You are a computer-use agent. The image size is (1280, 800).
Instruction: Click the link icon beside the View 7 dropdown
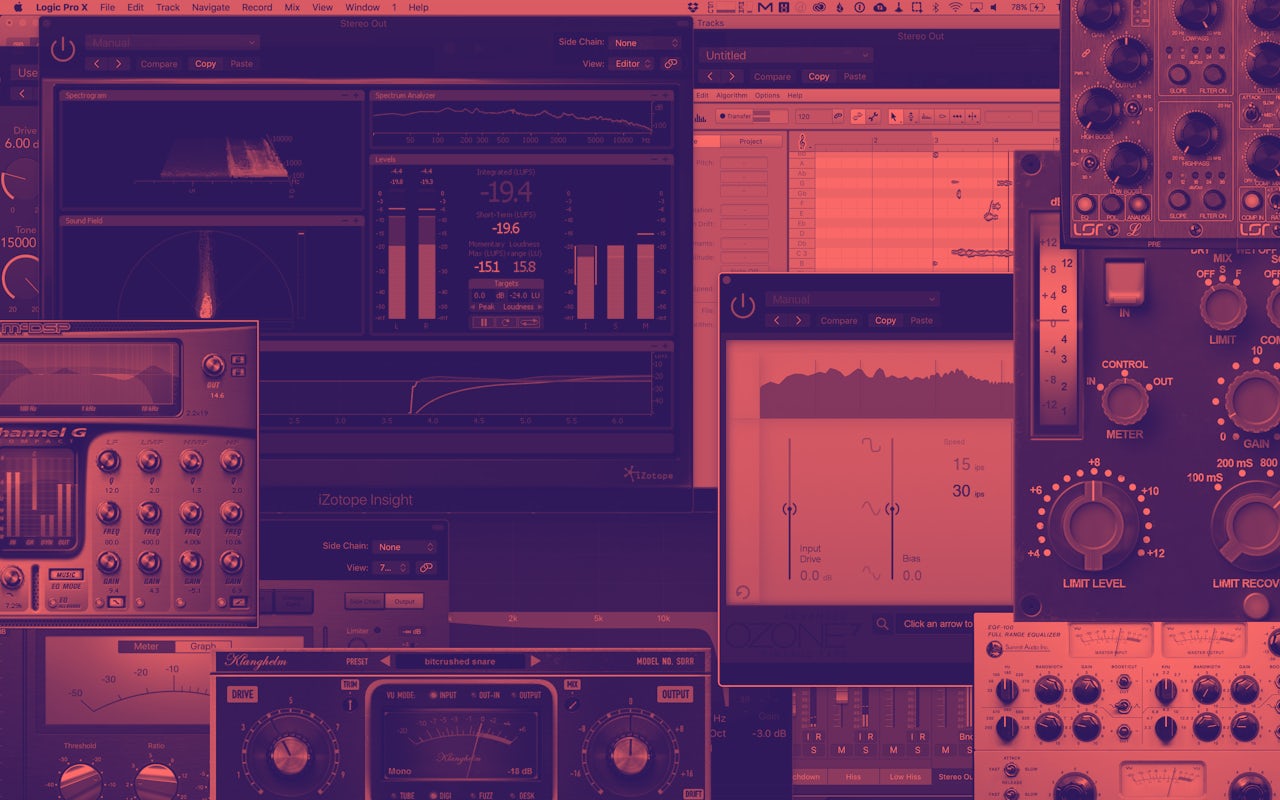[x=426, y=568]
